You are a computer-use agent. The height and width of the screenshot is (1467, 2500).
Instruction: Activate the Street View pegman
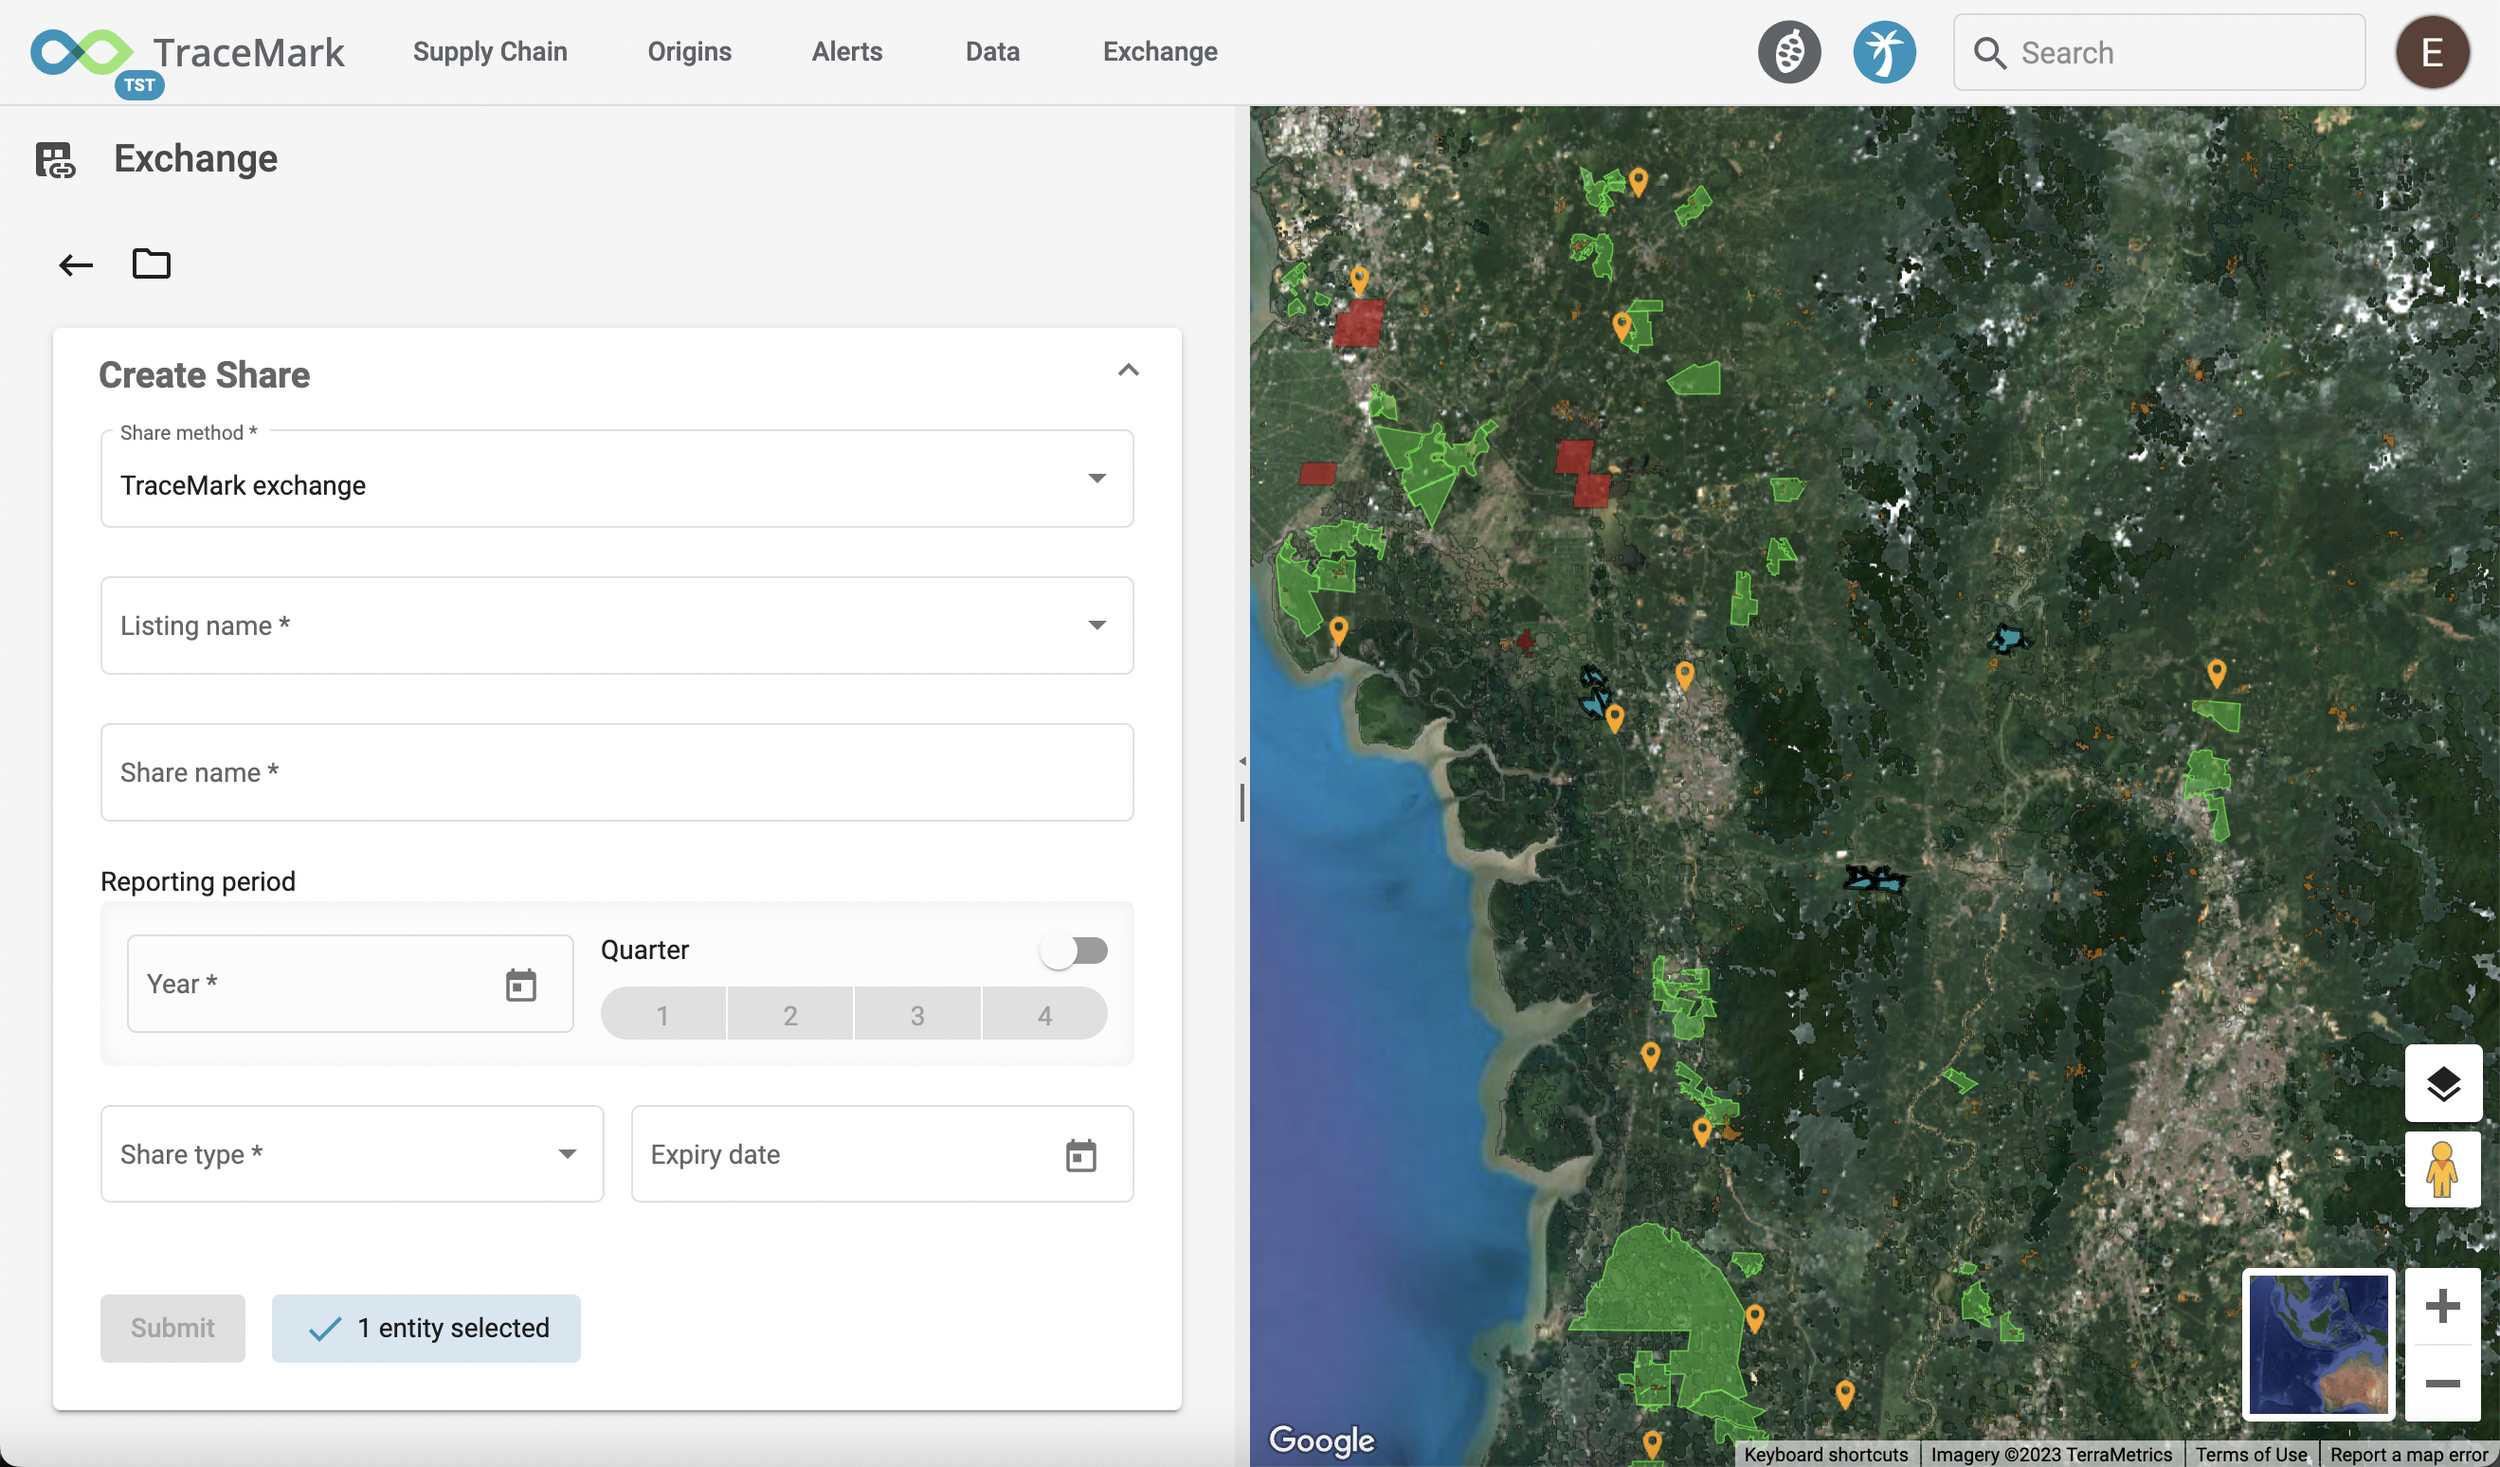[2441, 1169]
